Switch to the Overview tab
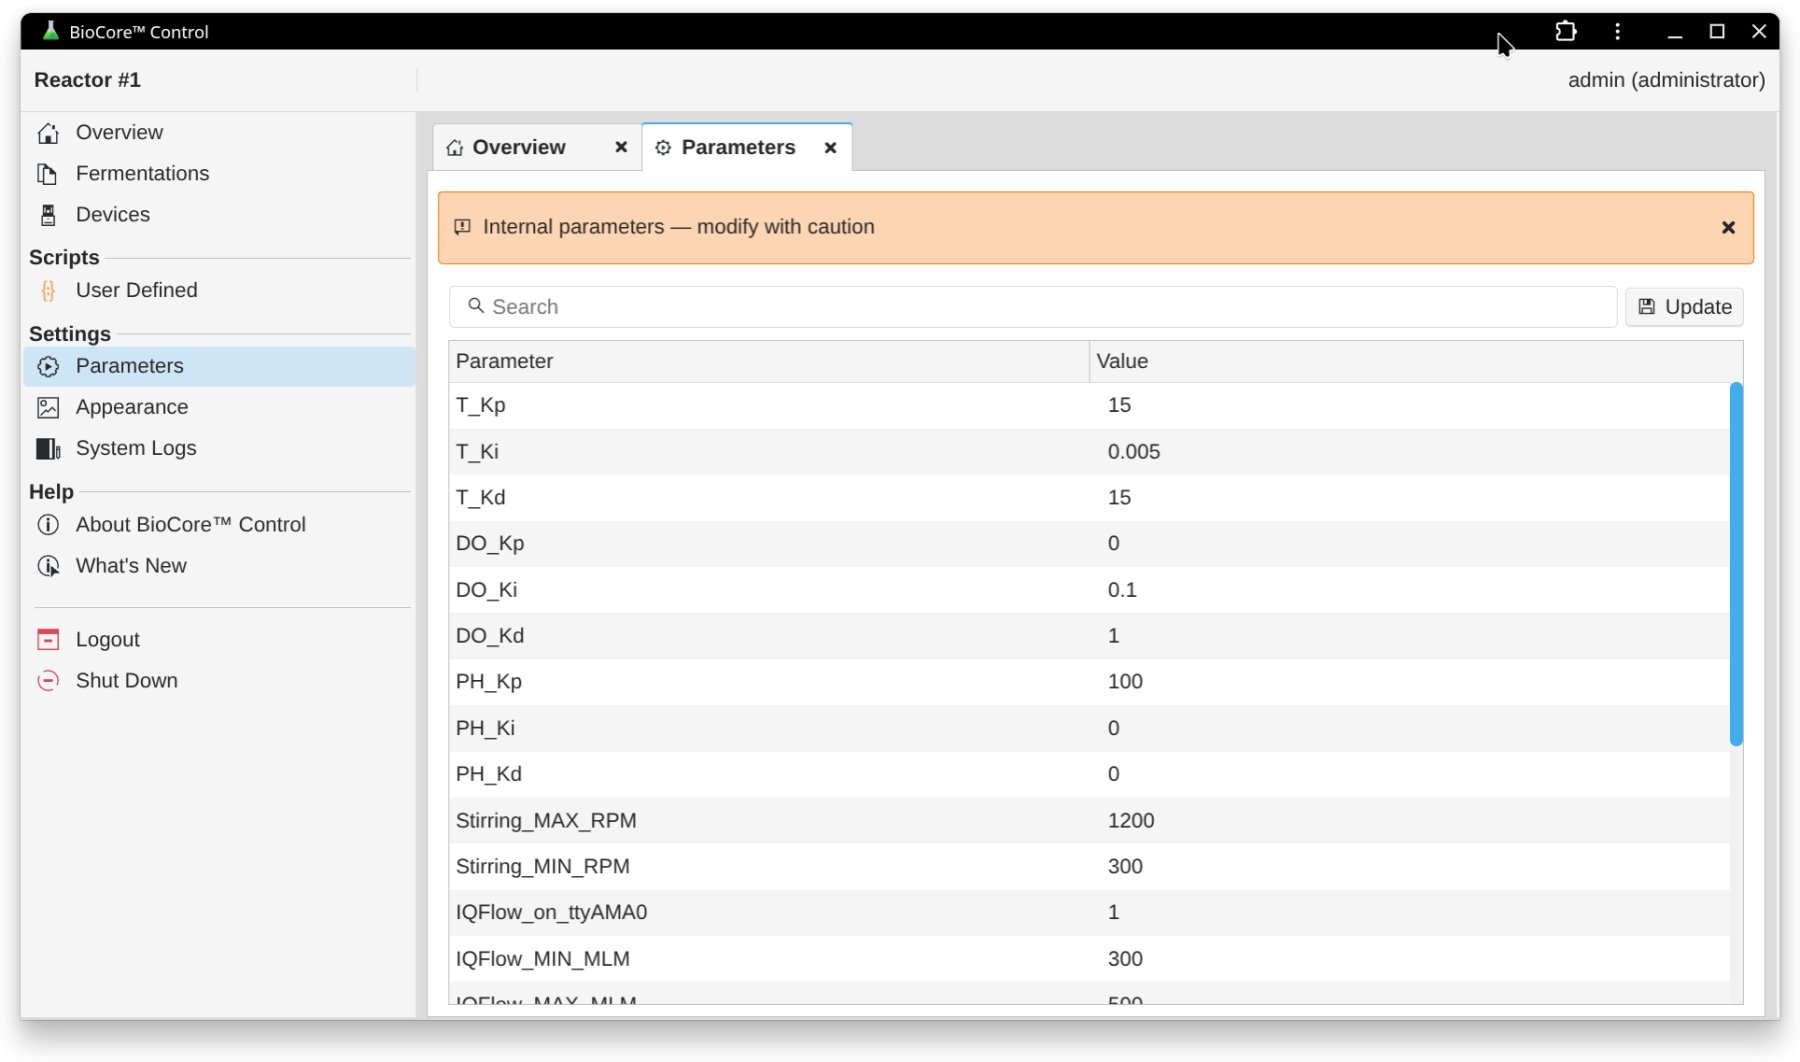Image resolution: width=1800 pixels, height=1062 pixels. 519,147
